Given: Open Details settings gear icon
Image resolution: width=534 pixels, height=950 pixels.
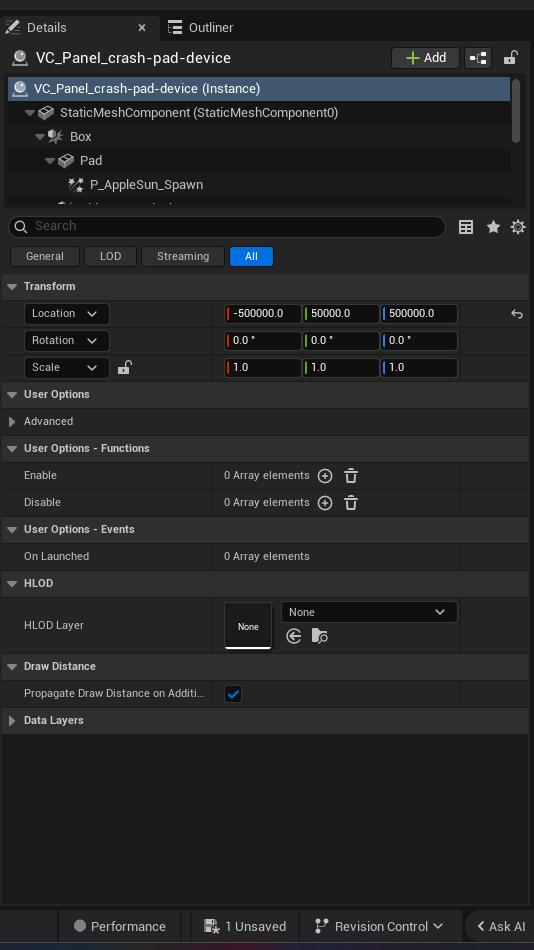Looking at the screenshot, I should pyautogui.click(x=518, y=227).
